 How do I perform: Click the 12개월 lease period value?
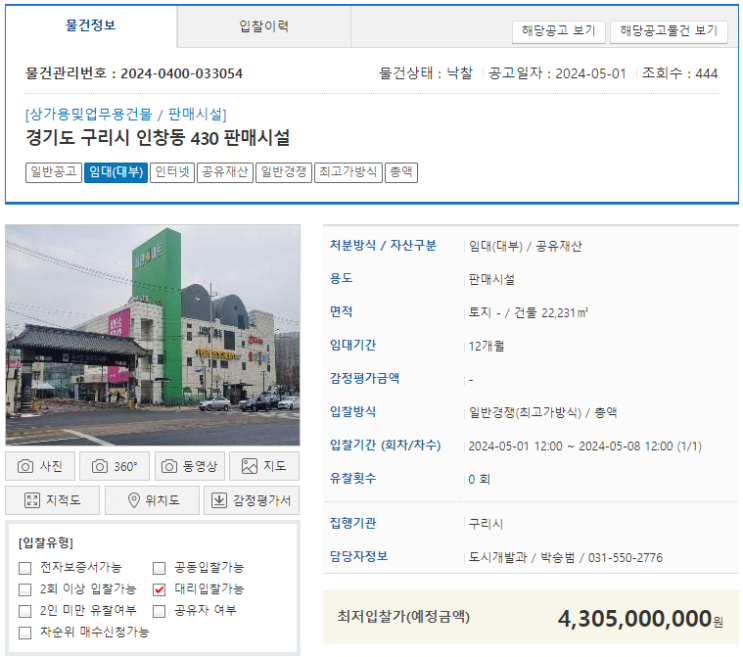[486, 346]
